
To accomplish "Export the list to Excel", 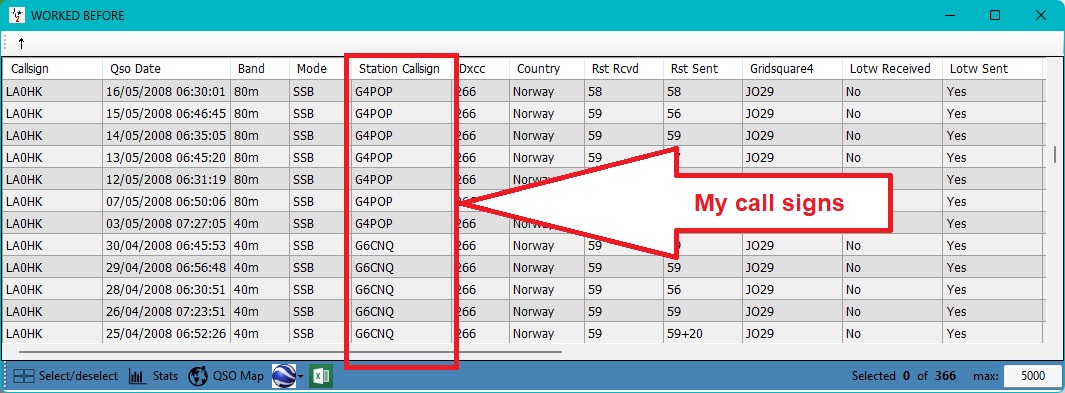I will coord(321,376).
